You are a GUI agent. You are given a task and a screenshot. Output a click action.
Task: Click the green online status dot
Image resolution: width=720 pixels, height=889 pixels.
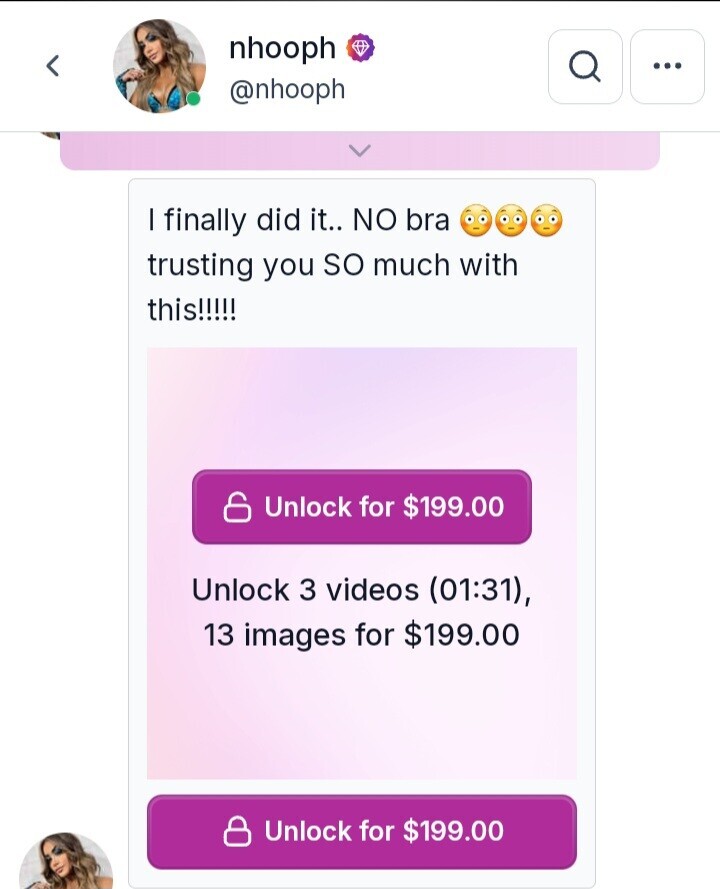[193, 99]
